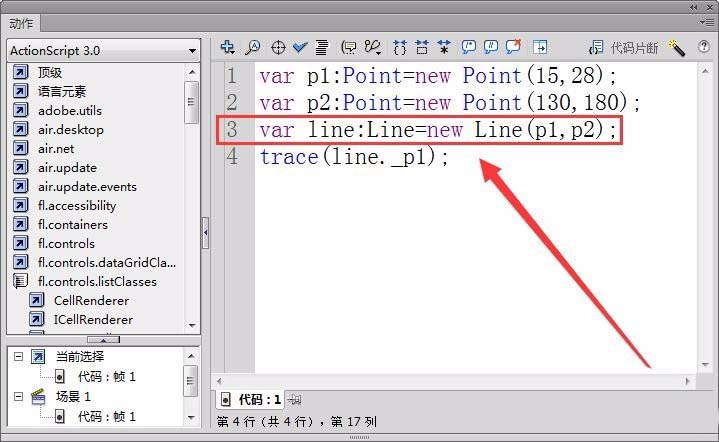Select the ICellRenderer interface entry

(93, 320)
